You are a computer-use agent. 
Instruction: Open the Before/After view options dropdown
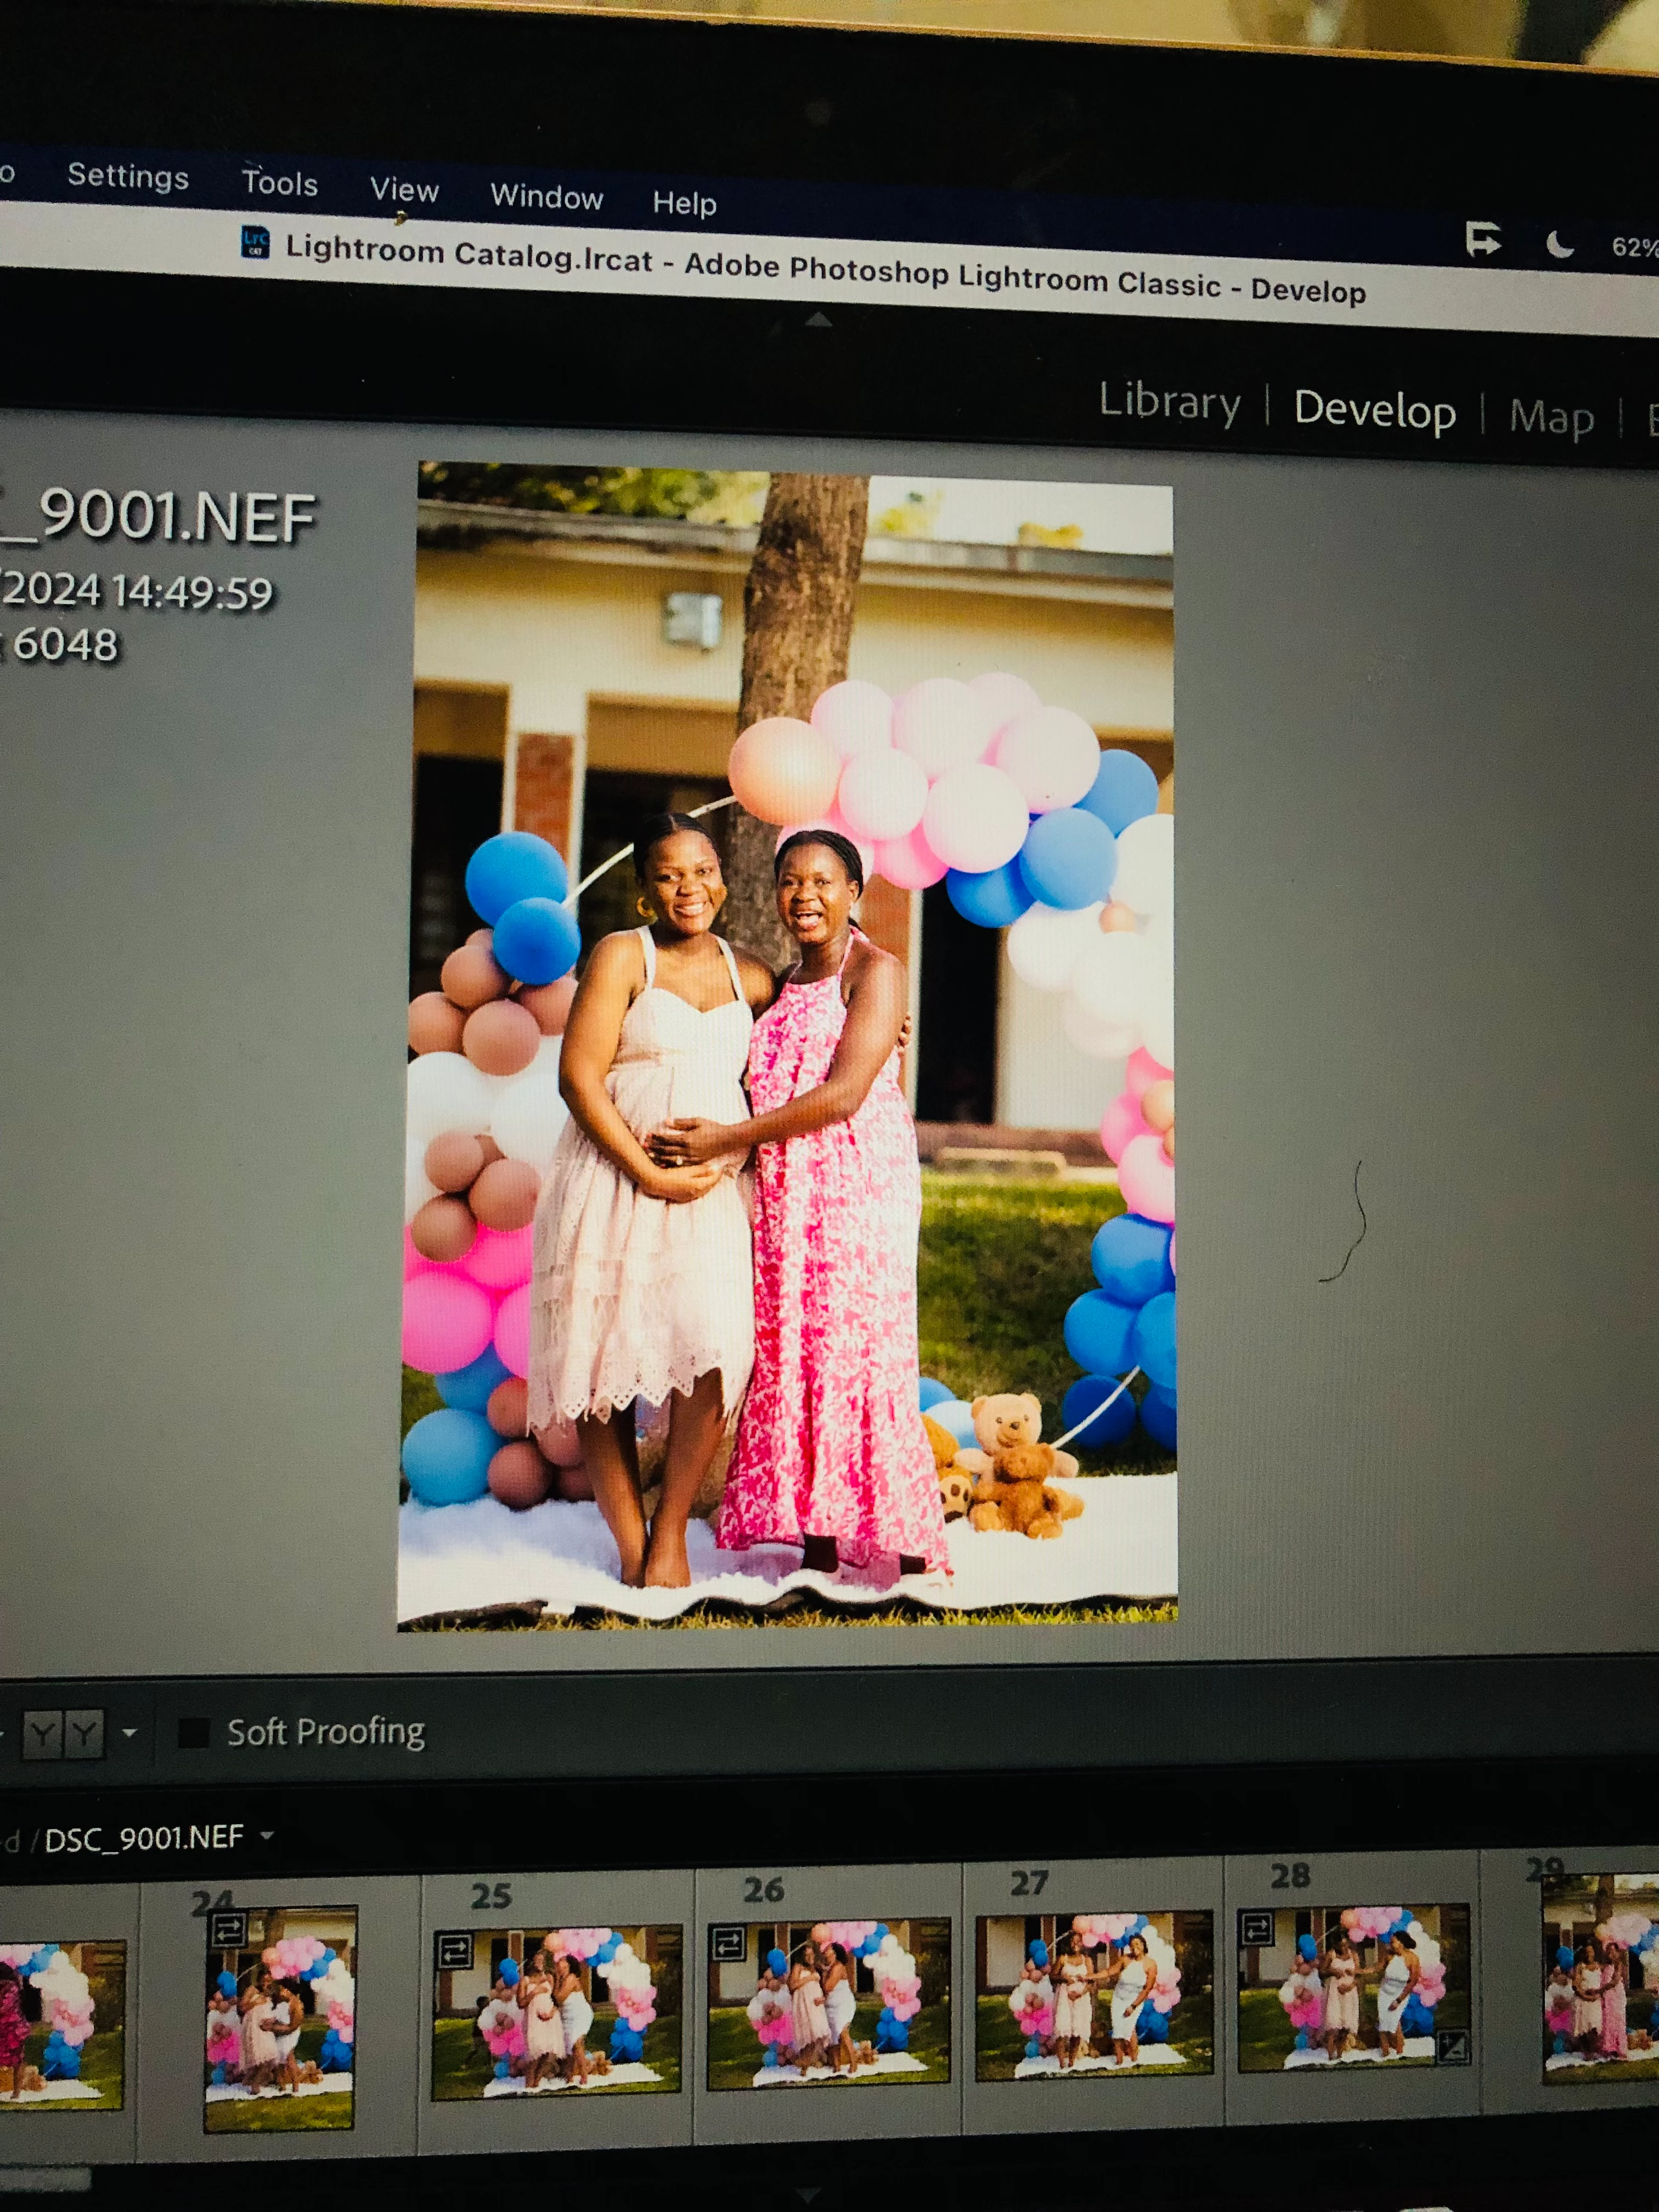(130, 1733)
